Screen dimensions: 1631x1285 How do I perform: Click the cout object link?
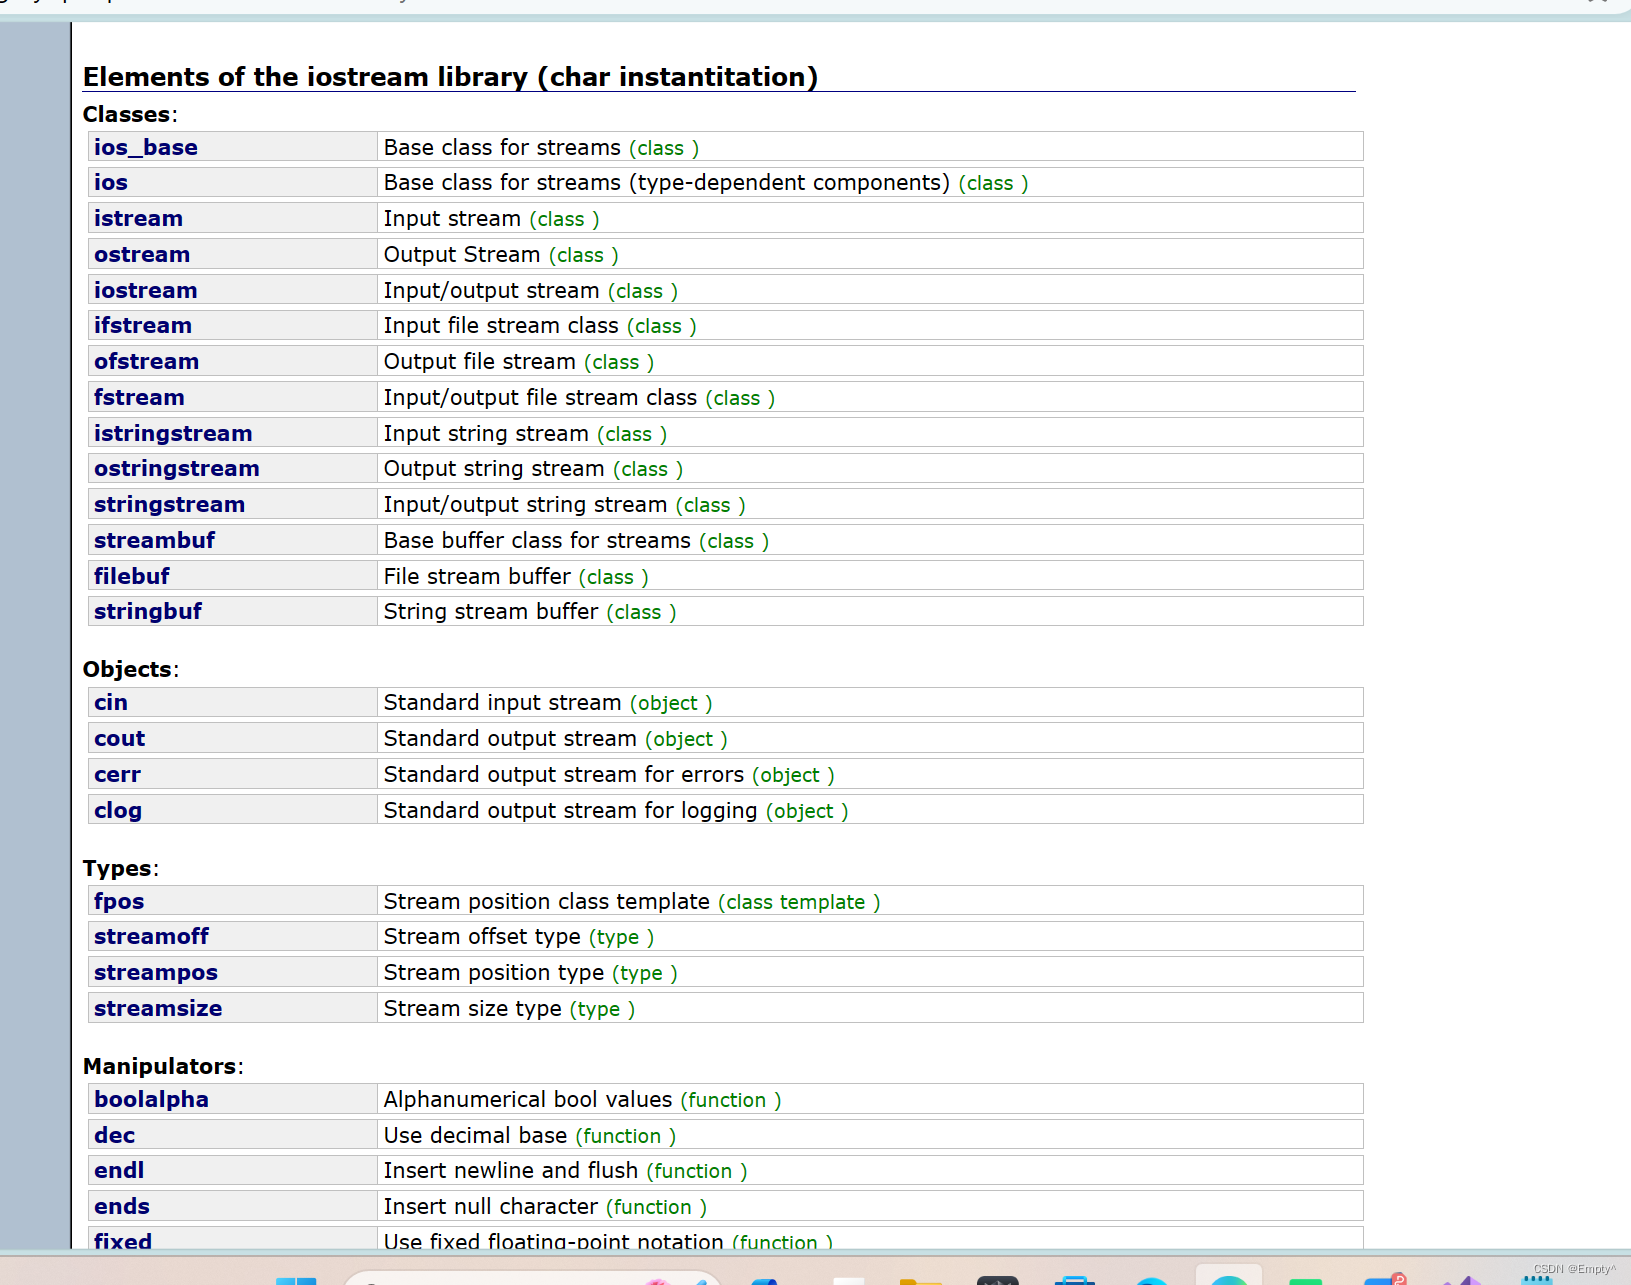coord(120,738)
